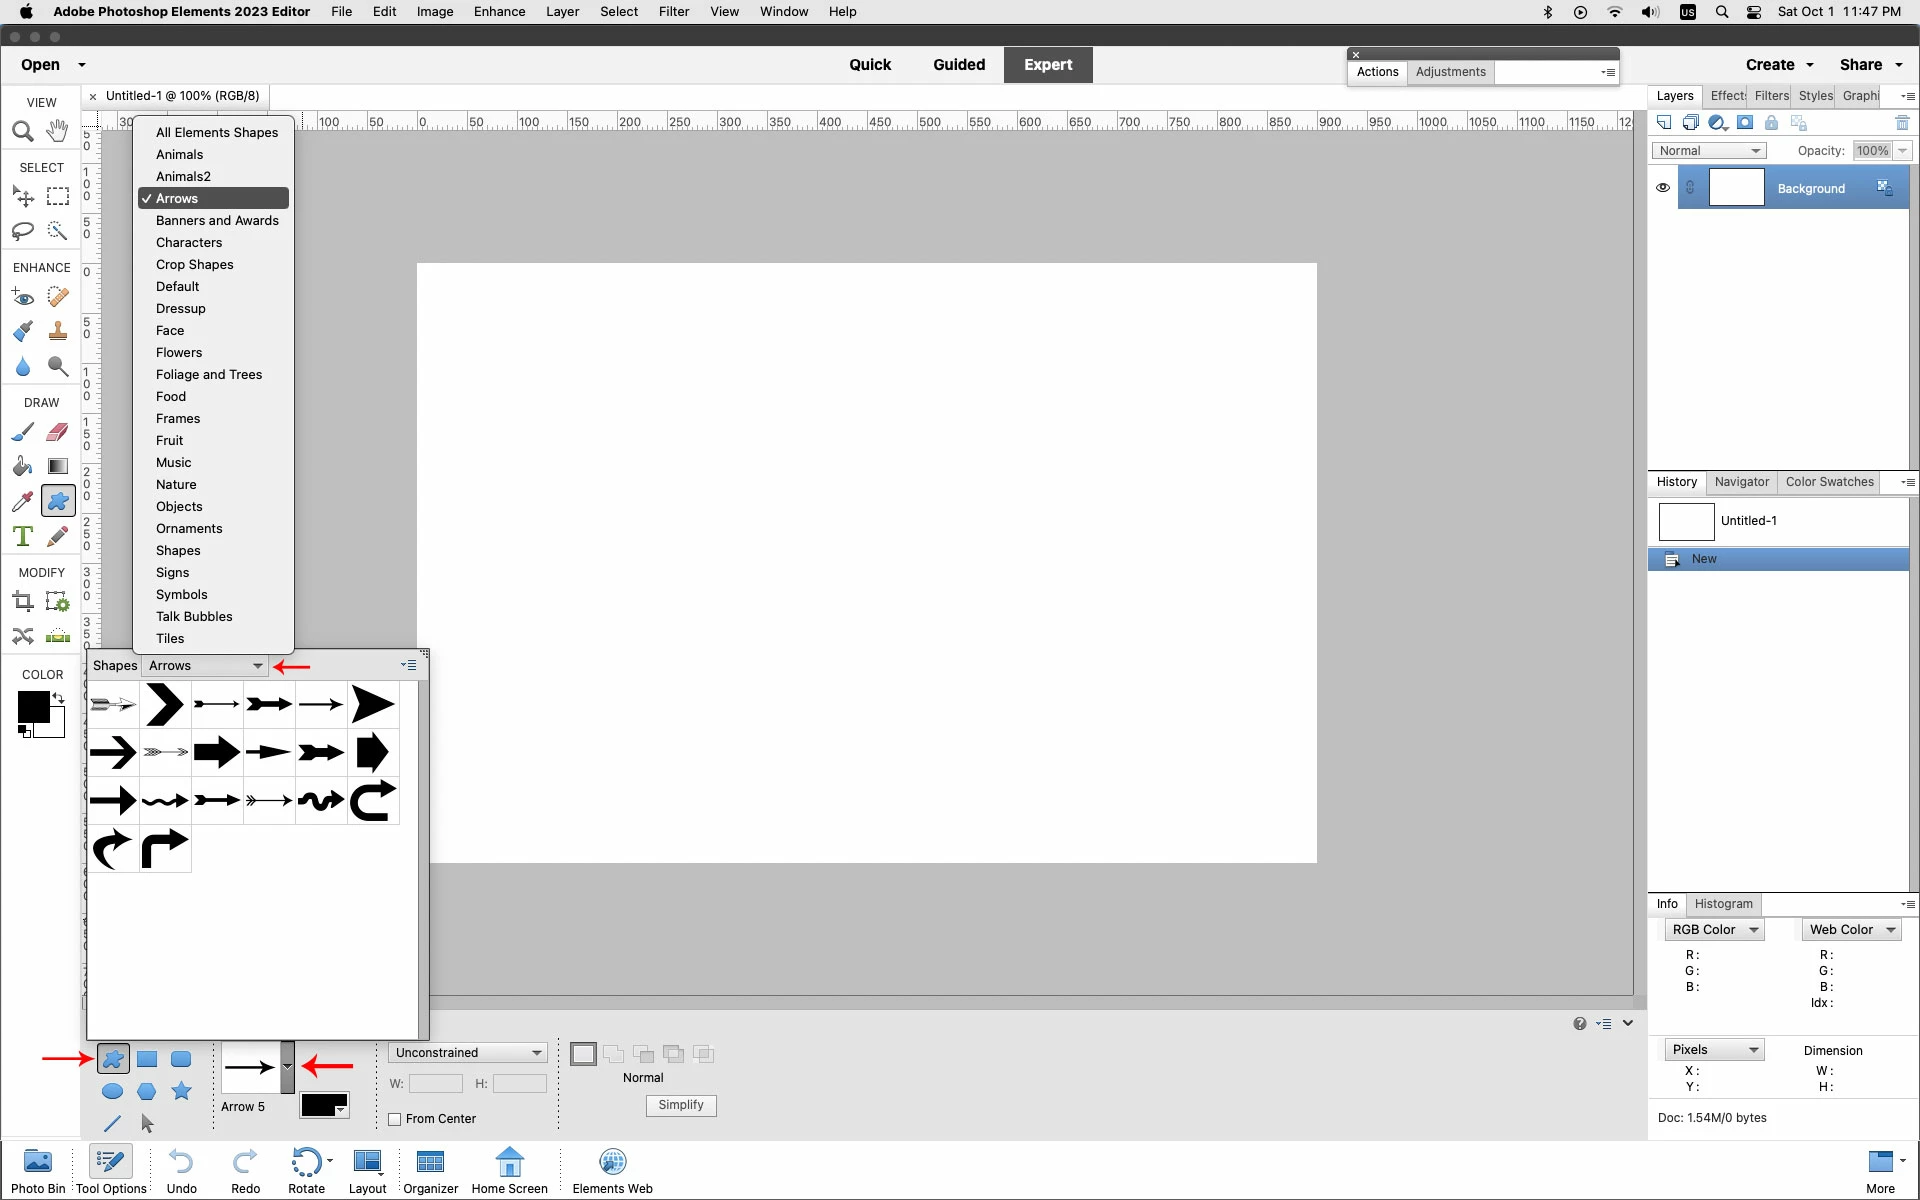Click the black foreground color swatch
Image resolution: width=1920 pixels, height=1200 pixels.
pyautogui.click(x=33, y=706)
